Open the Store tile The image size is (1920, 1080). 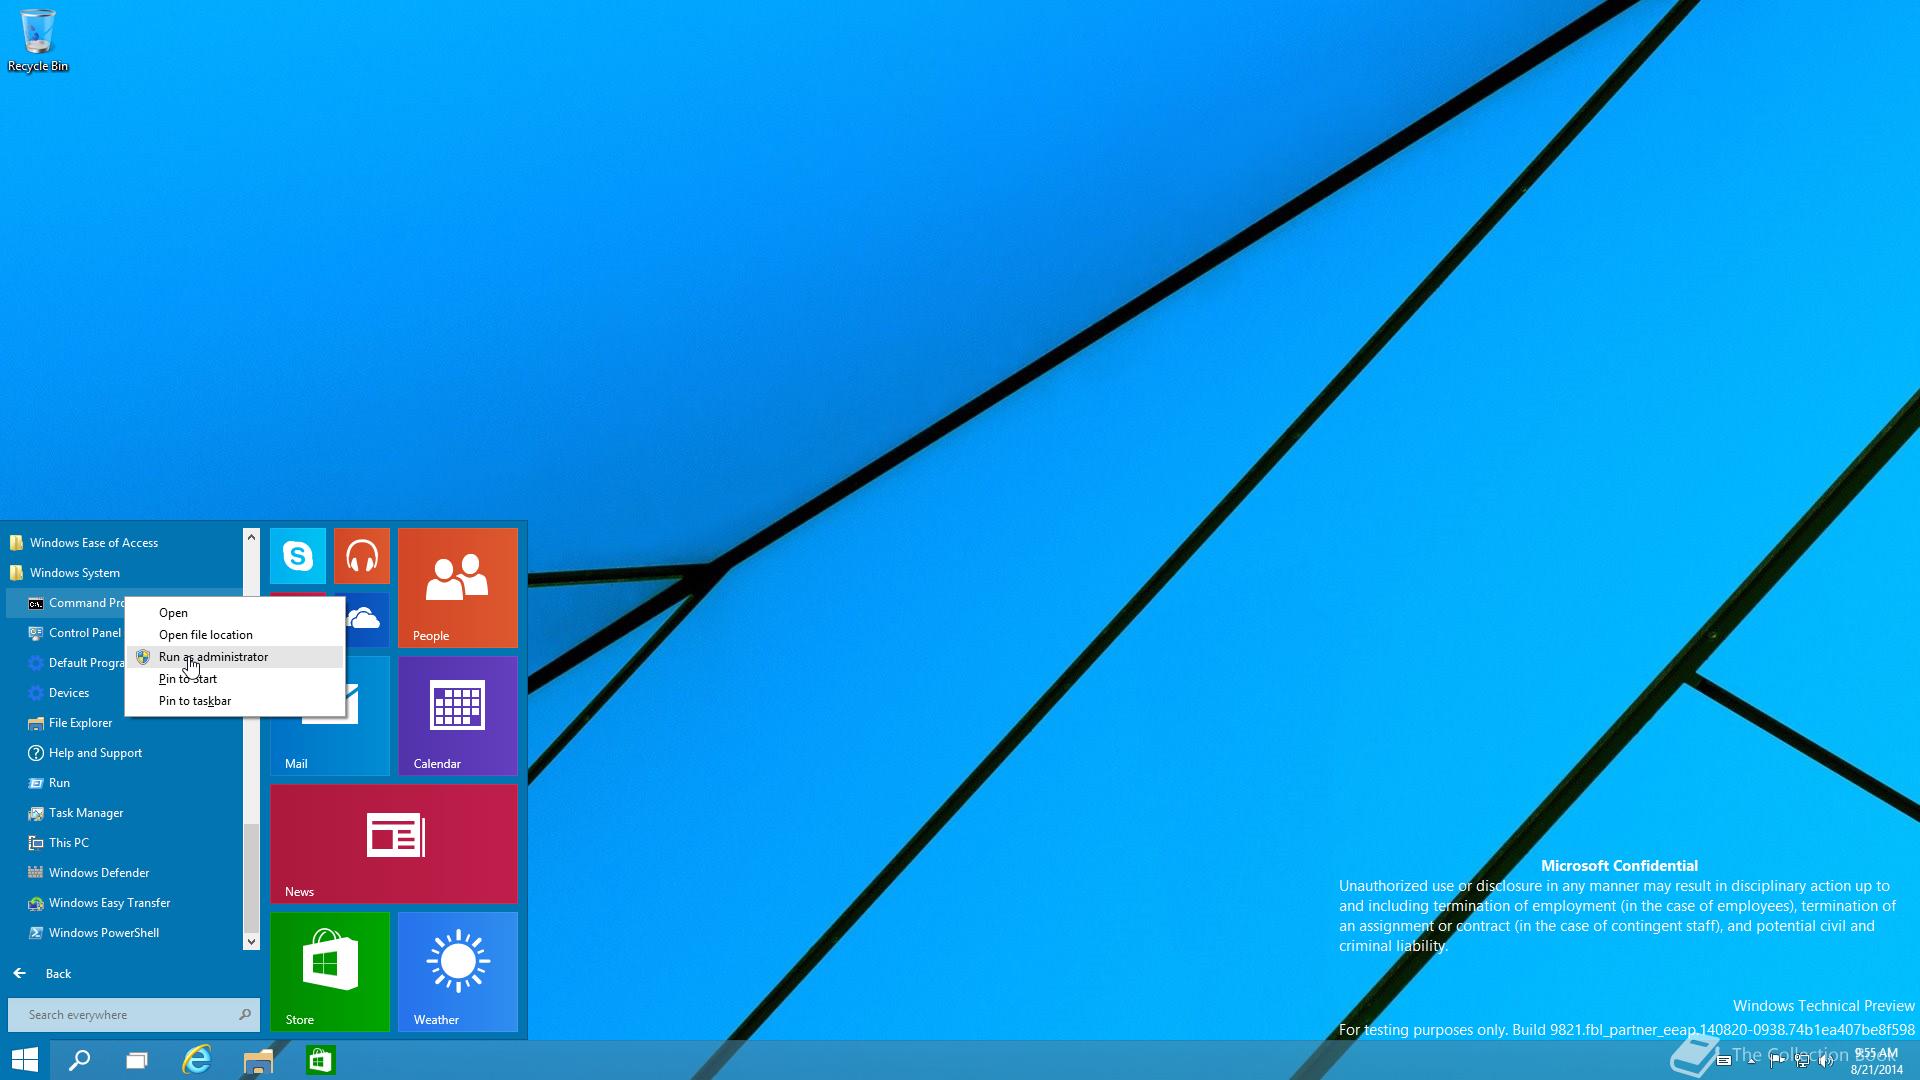pyautogui.click(x=330, y=971)
